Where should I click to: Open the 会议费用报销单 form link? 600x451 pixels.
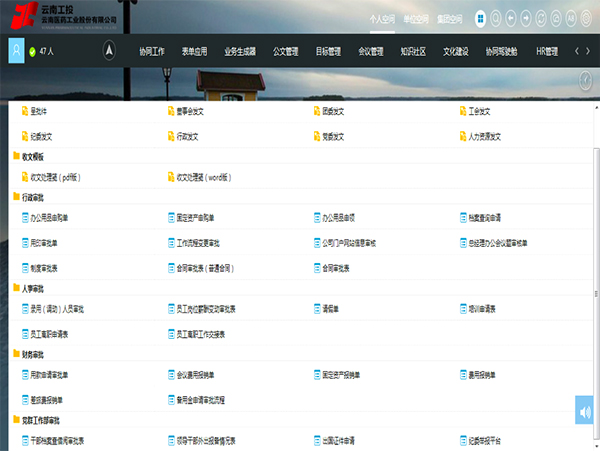coord(195,375)
